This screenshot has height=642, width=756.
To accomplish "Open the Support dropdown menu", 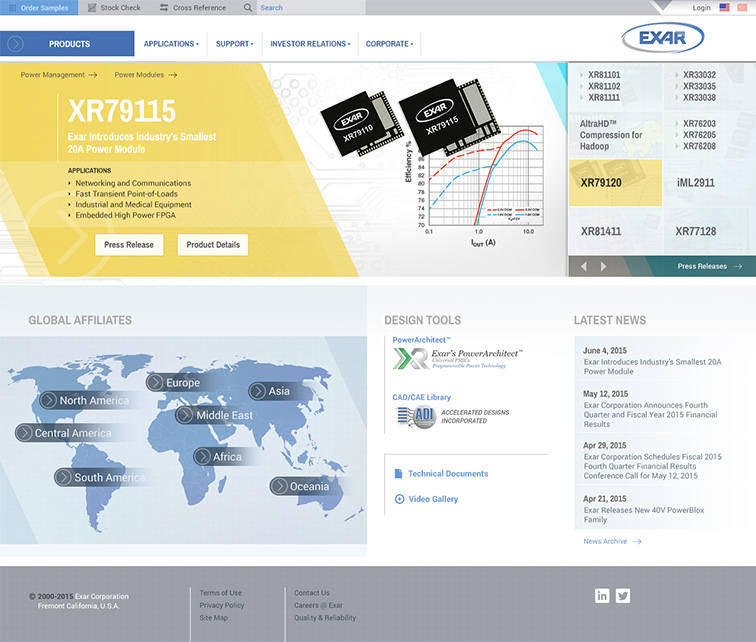I will click(235, 44).
